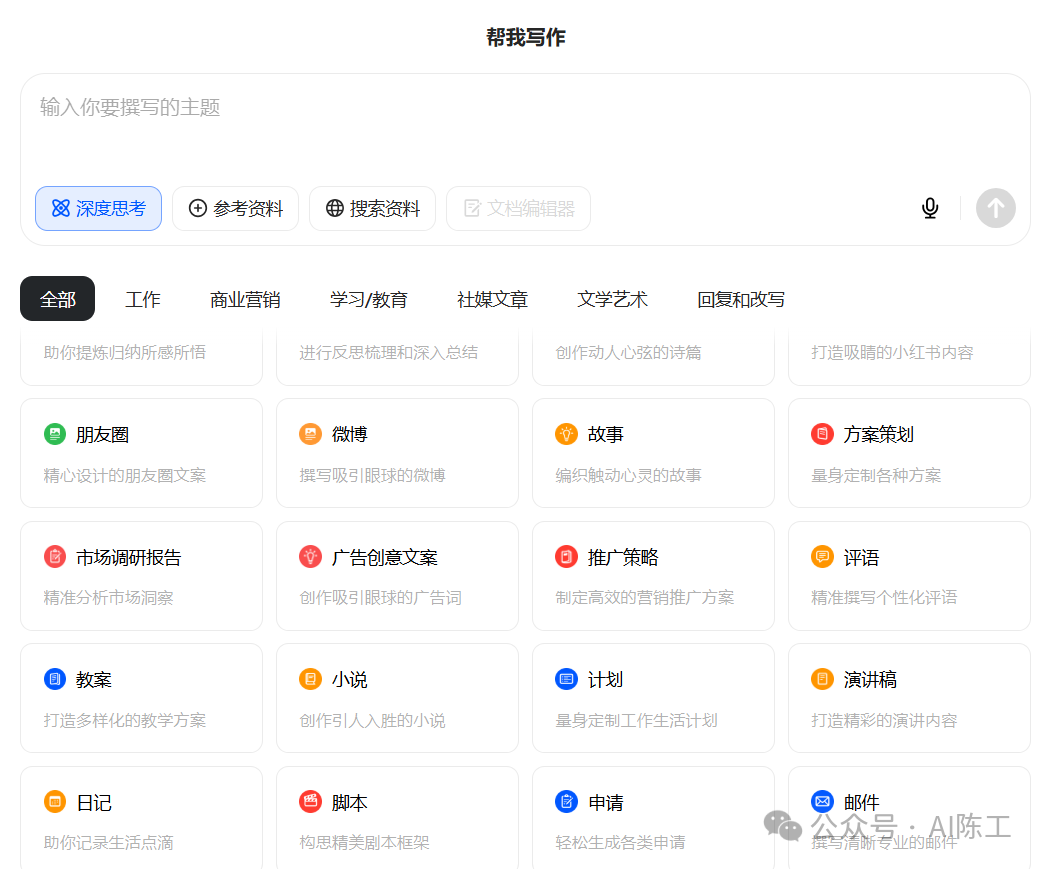Switch to the 工作 tab
The width and height of the screenshot is (1045, 869).
pos(142,299)
